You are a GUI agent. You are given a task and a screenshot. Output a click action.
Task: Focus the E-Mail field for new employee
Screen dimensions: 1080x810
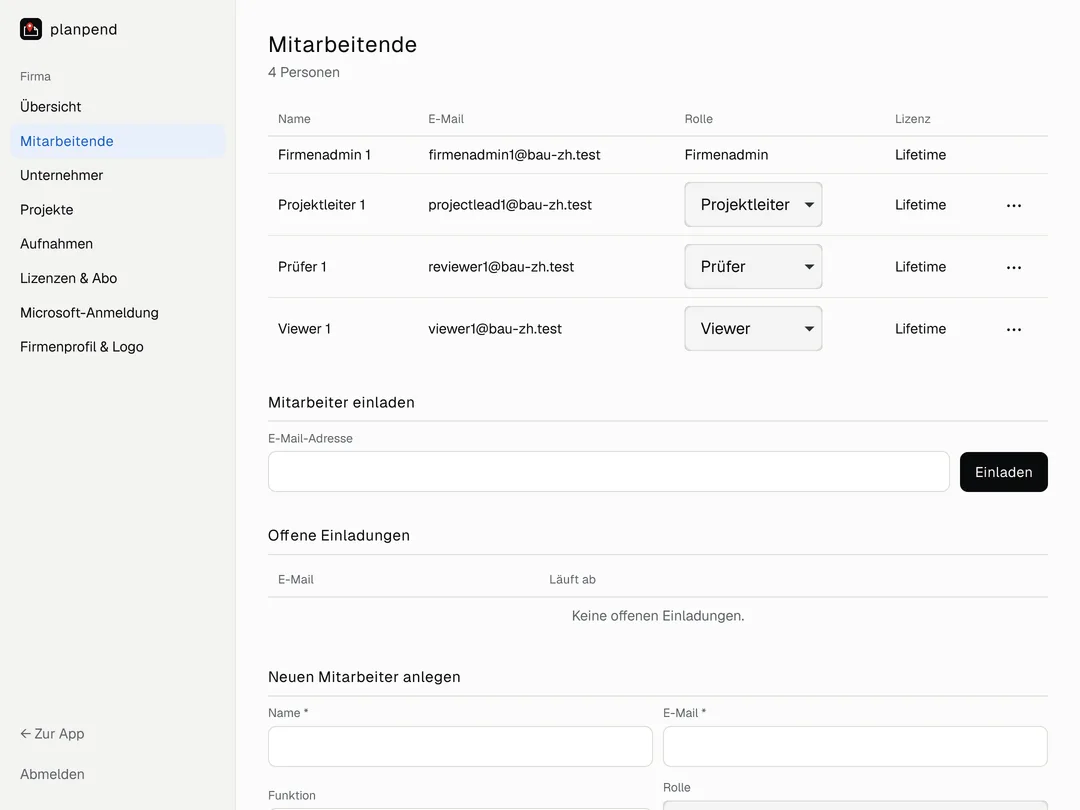tap(855, 747)
